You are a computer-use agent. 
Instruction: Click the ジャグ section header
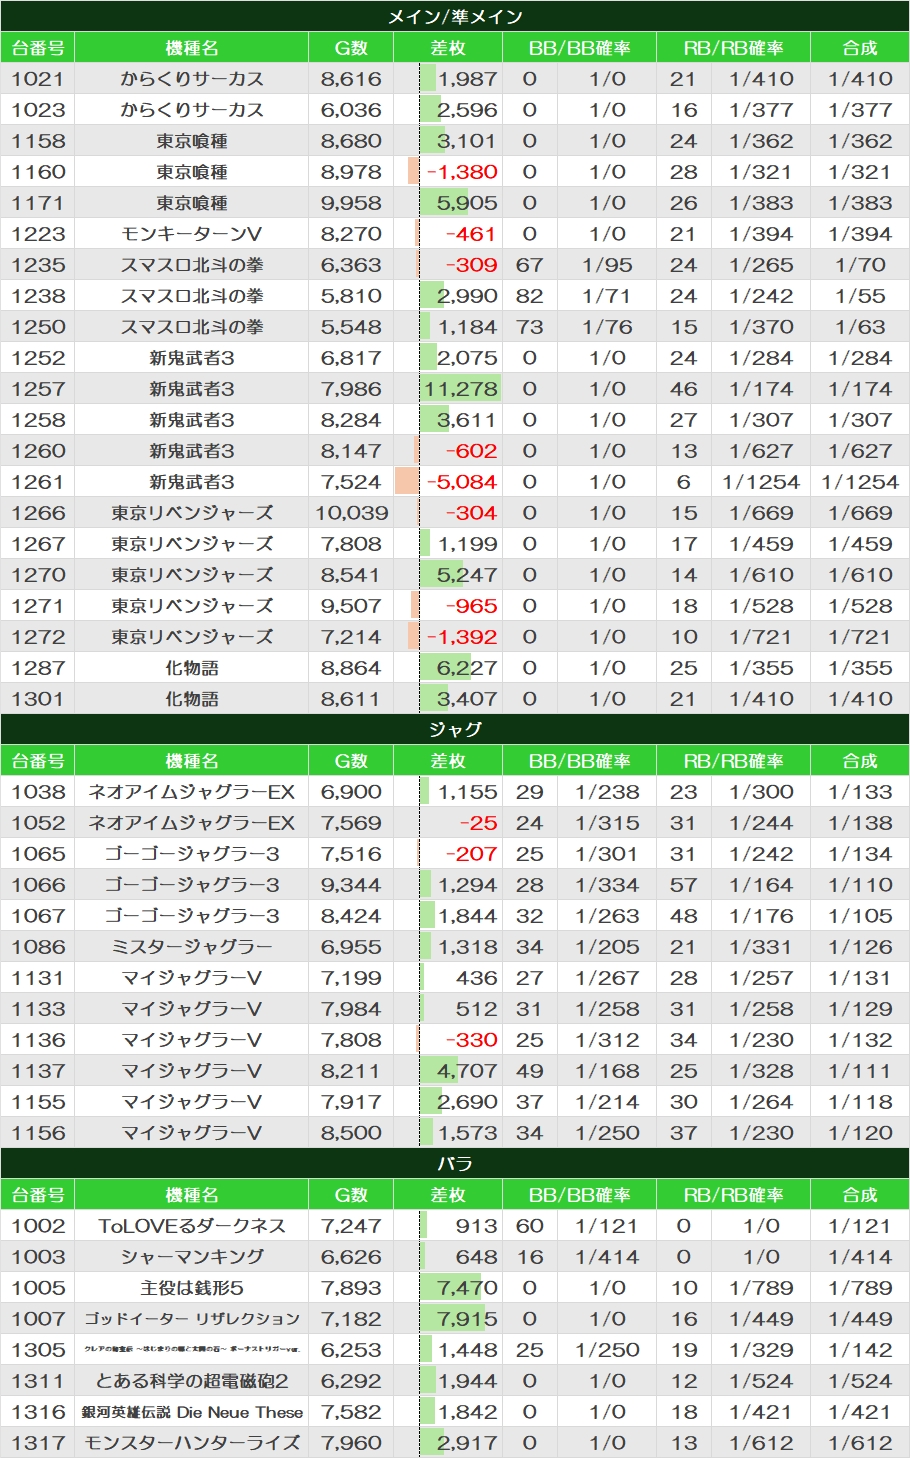455,729
